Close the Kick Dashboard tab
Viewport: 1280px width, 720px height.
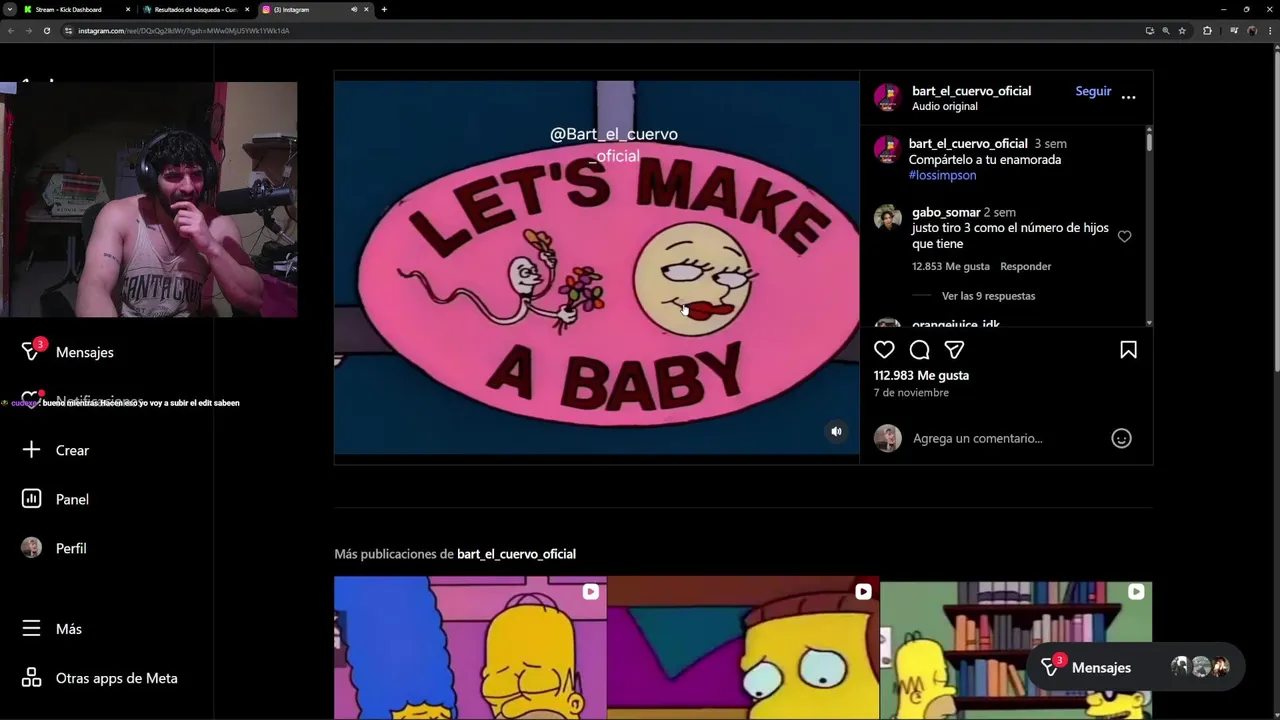point(128,9)
